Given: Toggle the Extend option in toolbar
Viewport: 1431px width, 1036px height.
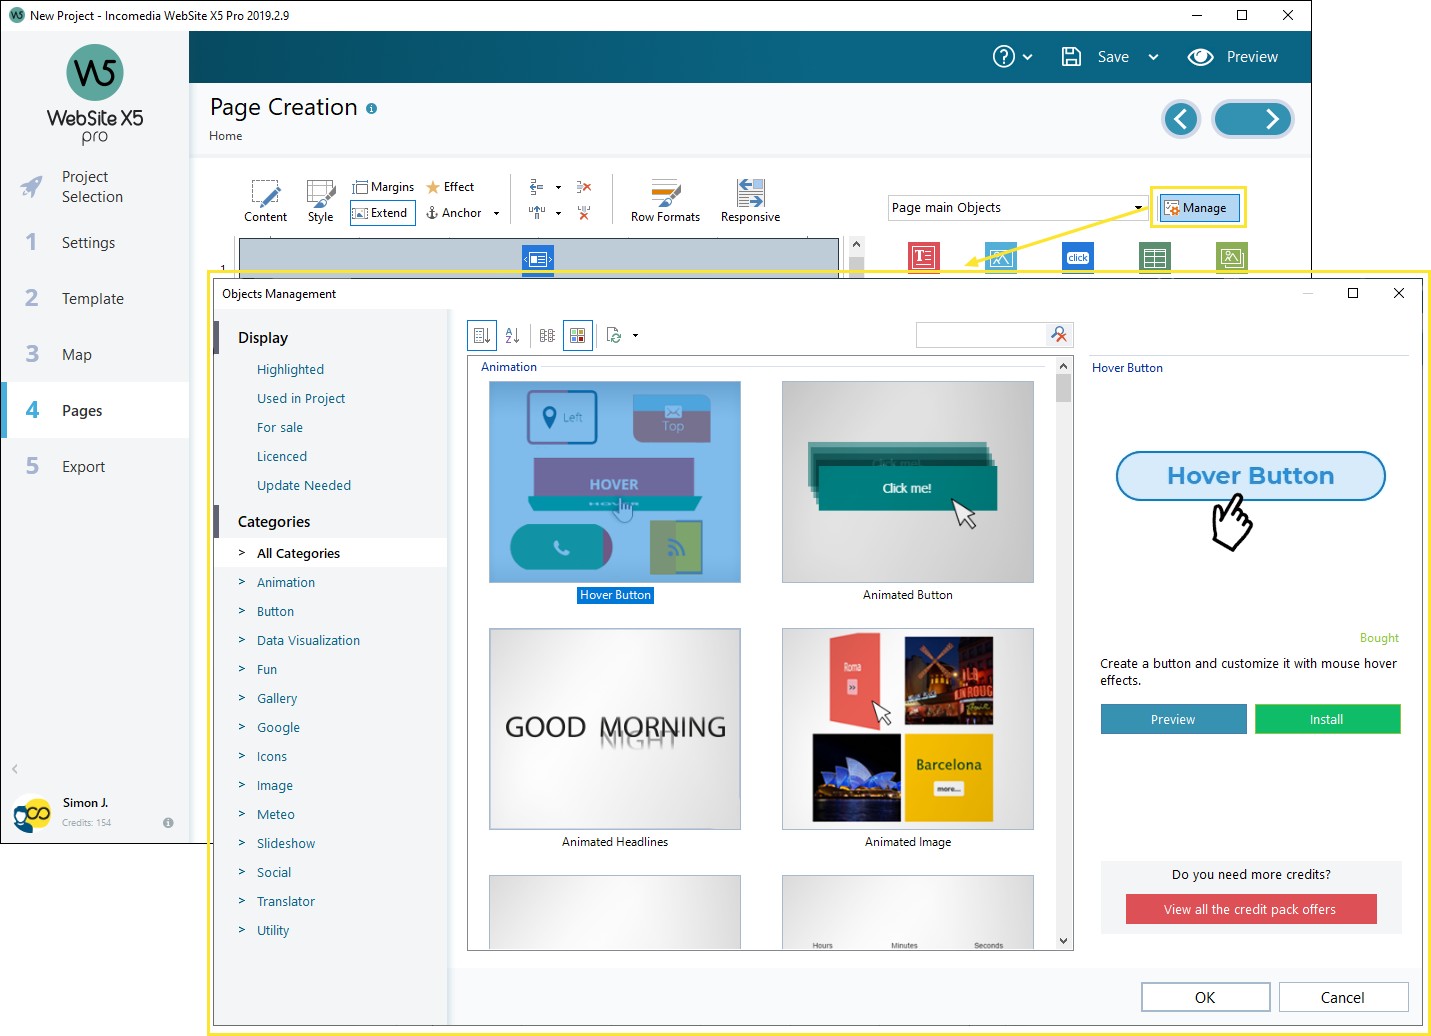Looking at the screenshot, I should (x=382, y=213).
